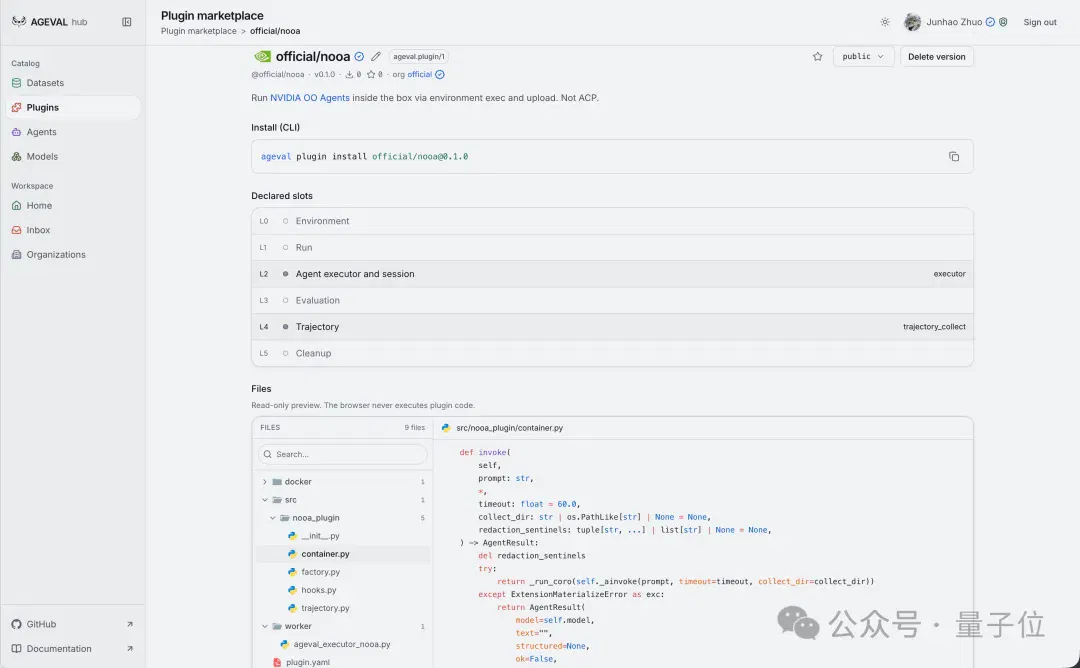Screen dimensions: 1080x668
Task: Focus the file search field
Action: click(x=343, y=454)
